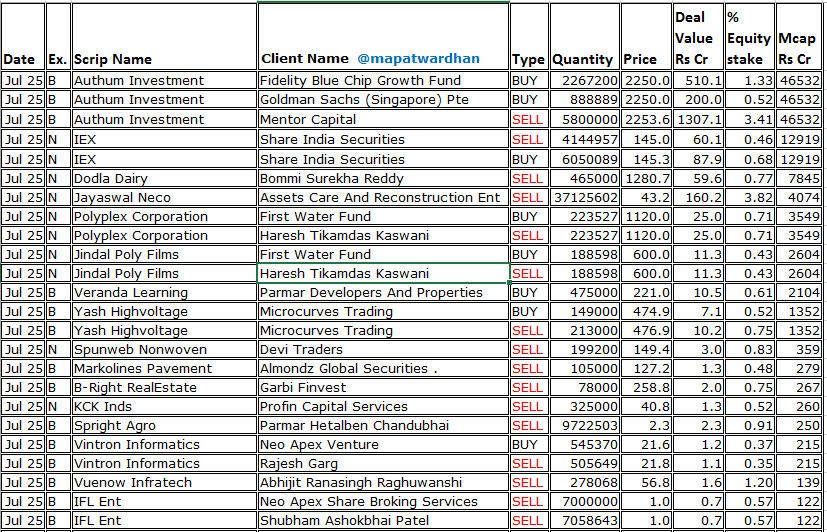The image size is (827, 532).
Task: Select the 'Price' column header
Action: click(x=646, y=36)
